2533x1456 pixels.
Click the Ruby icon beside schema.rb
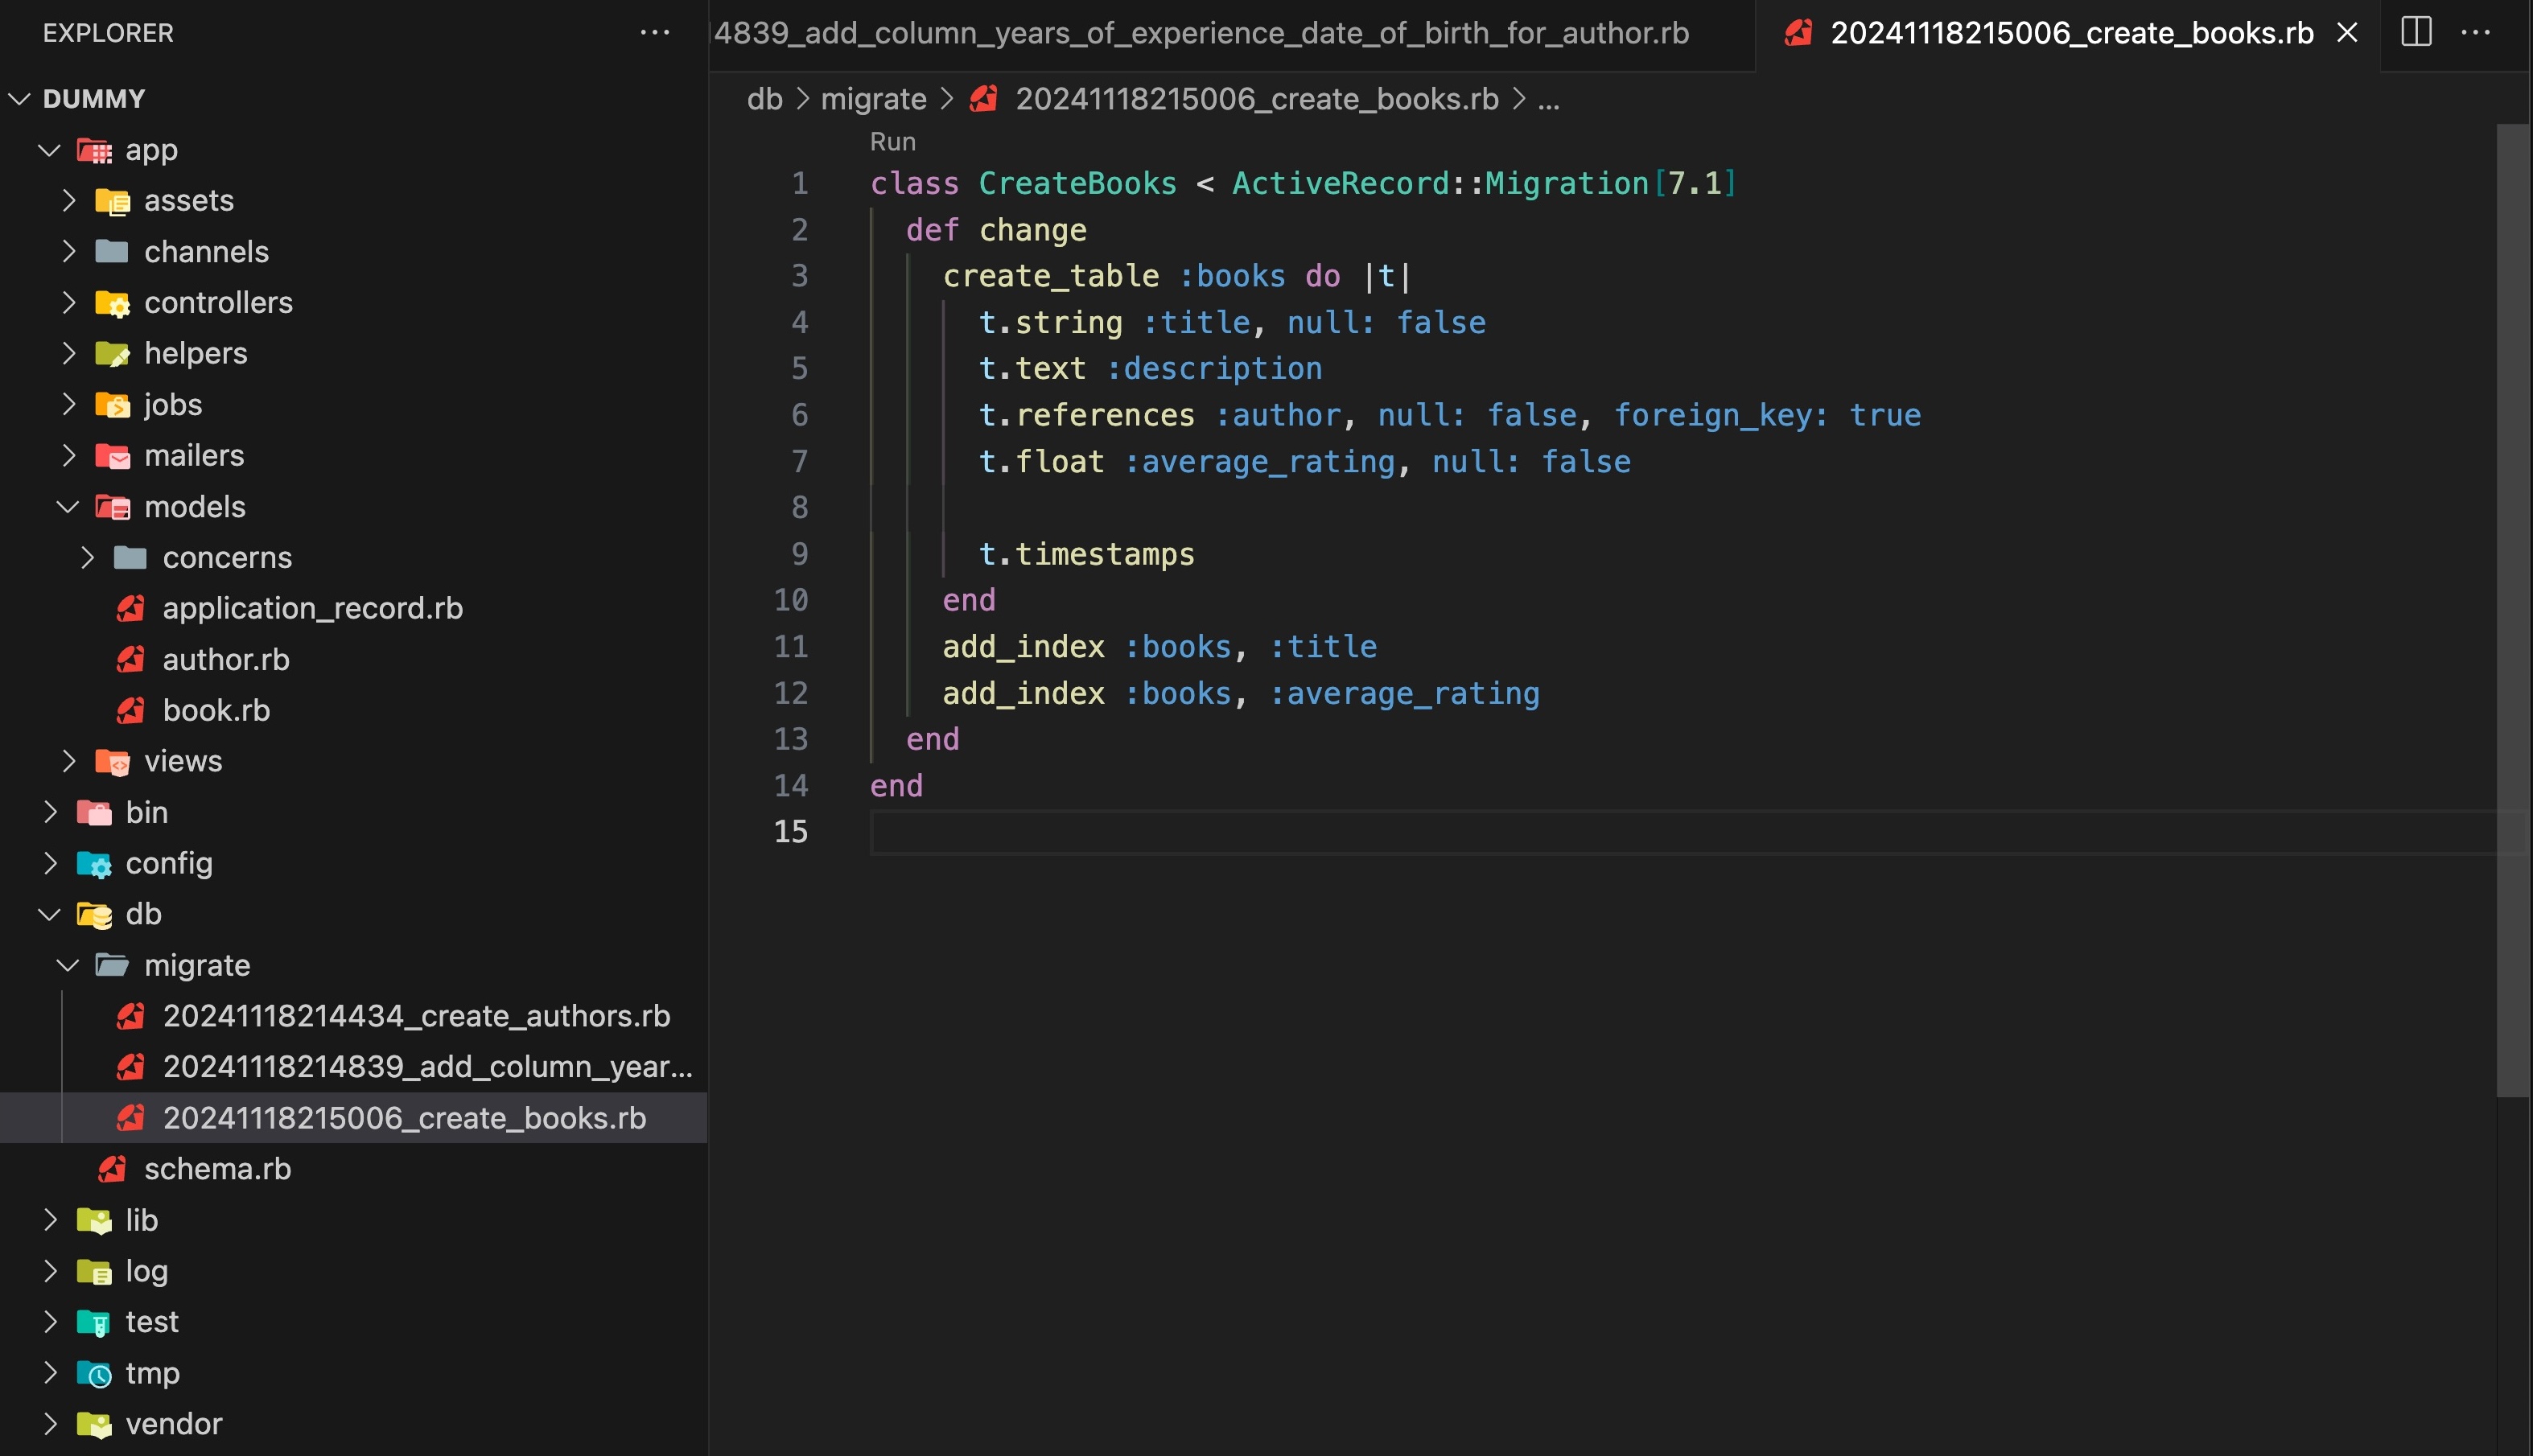[112, 1168]
